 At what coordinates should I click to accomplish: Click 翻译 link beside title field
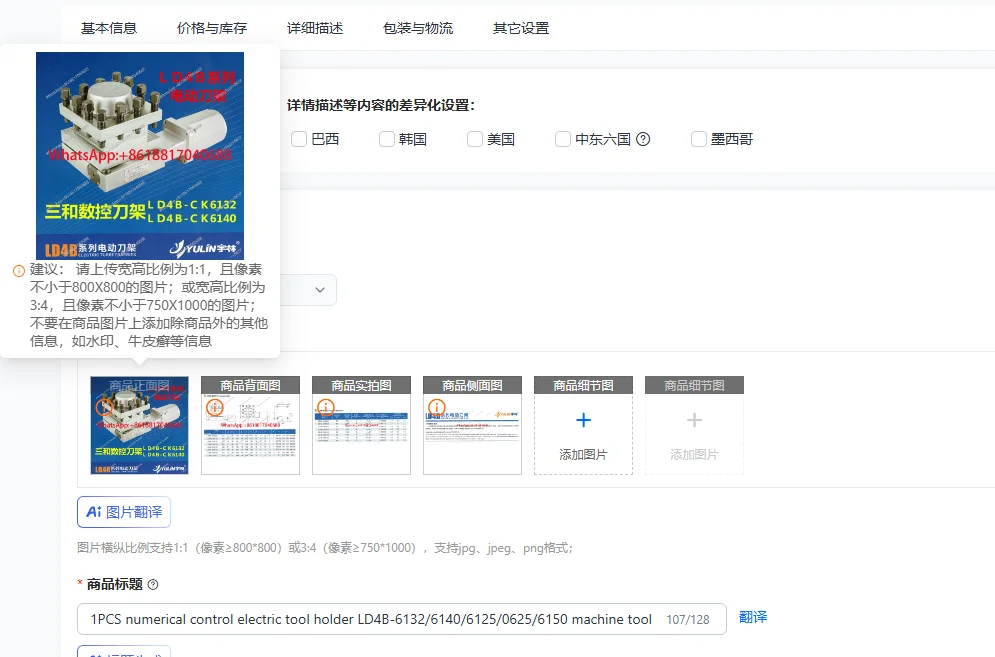753,617
